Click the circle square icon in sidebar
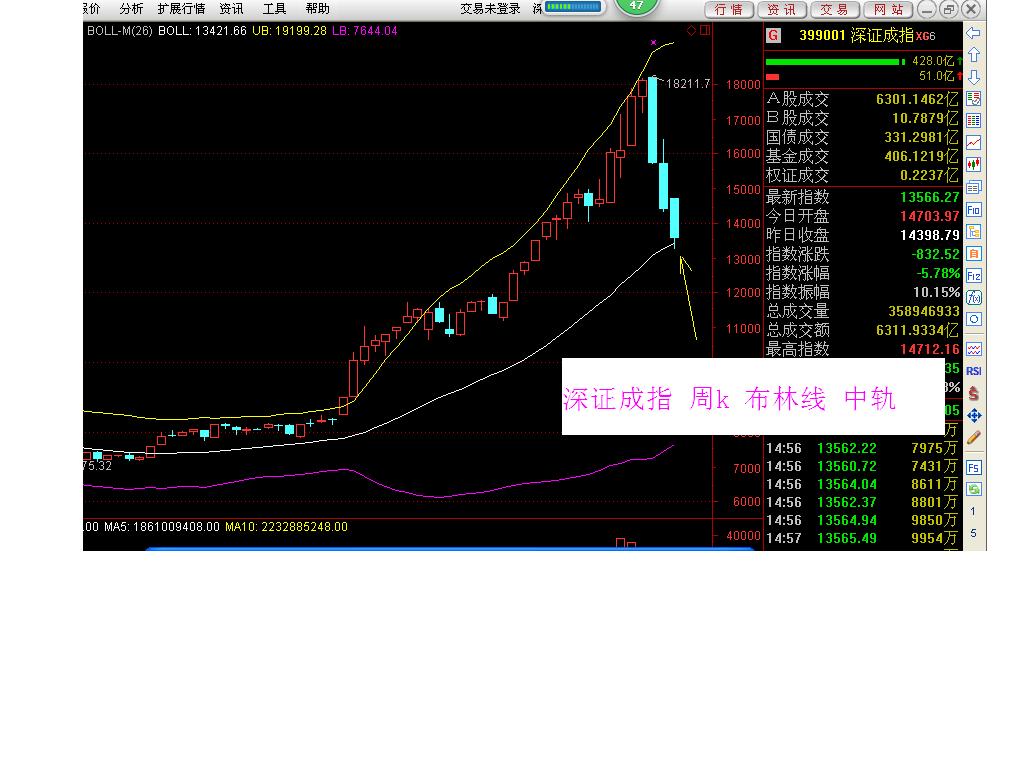1024x768 pixels. [973, 319]
